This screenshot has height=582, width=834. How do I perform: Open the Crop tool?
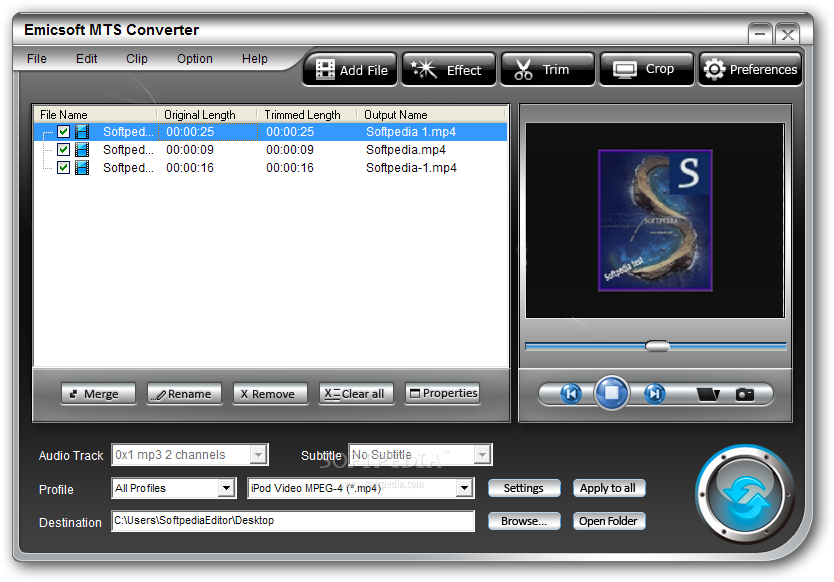coord(647,69)
